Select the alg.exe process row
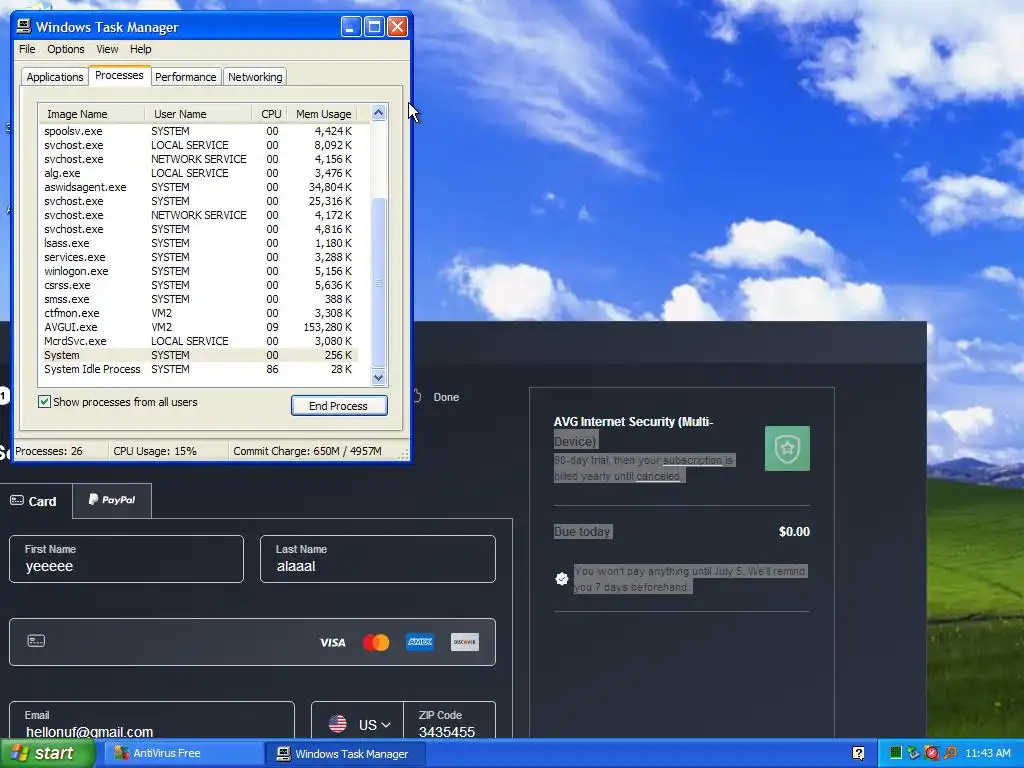 [198, 173]
